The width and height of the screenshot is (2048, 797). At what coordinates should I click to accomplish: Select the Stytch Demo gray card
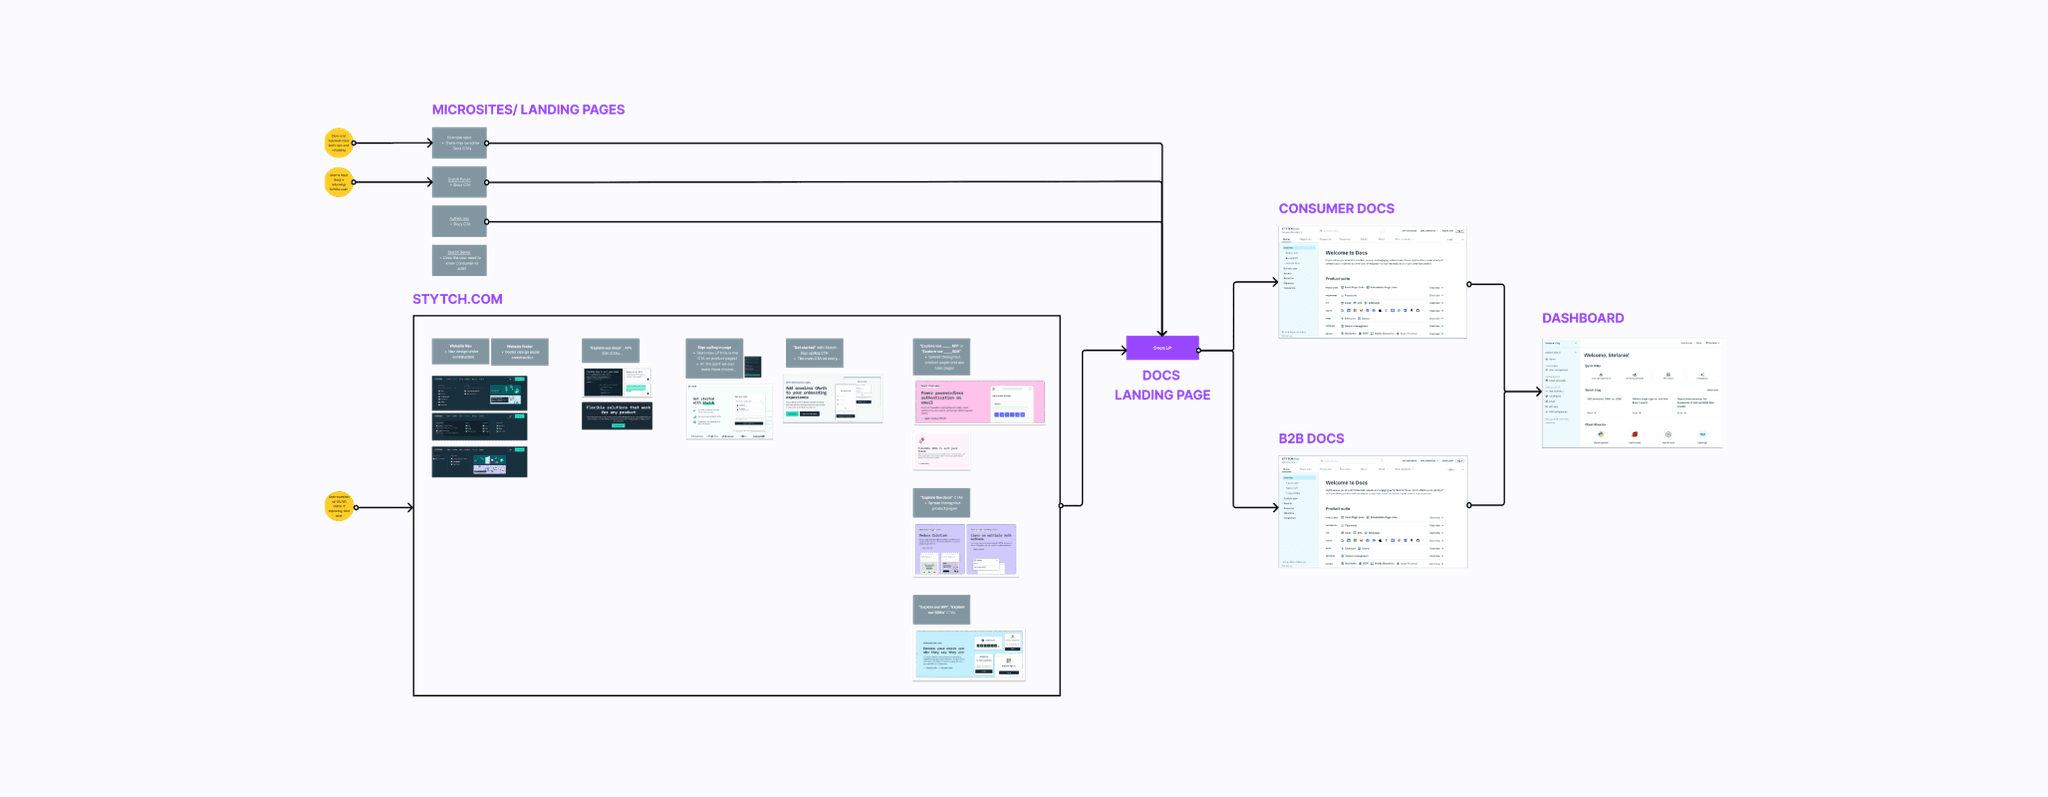[x=459, y=260]
